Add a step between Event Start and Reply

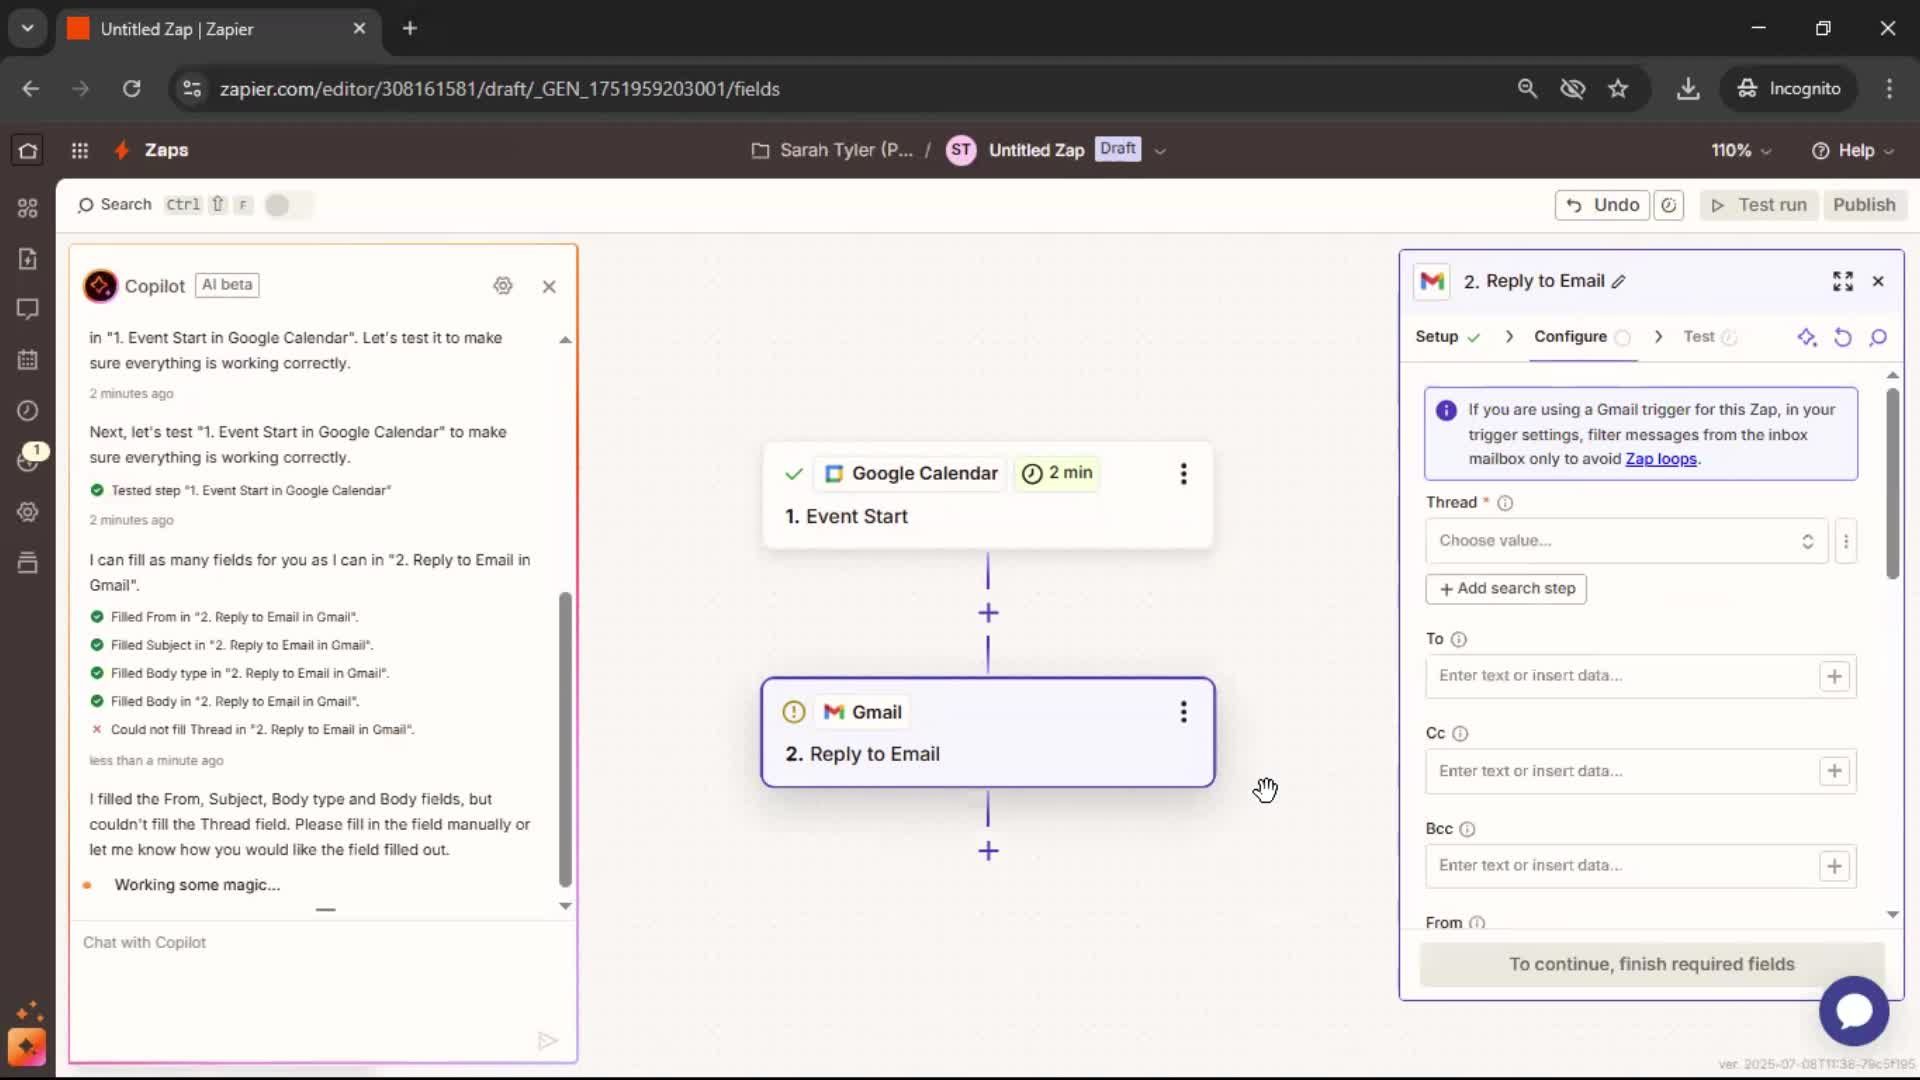point(988,613)
